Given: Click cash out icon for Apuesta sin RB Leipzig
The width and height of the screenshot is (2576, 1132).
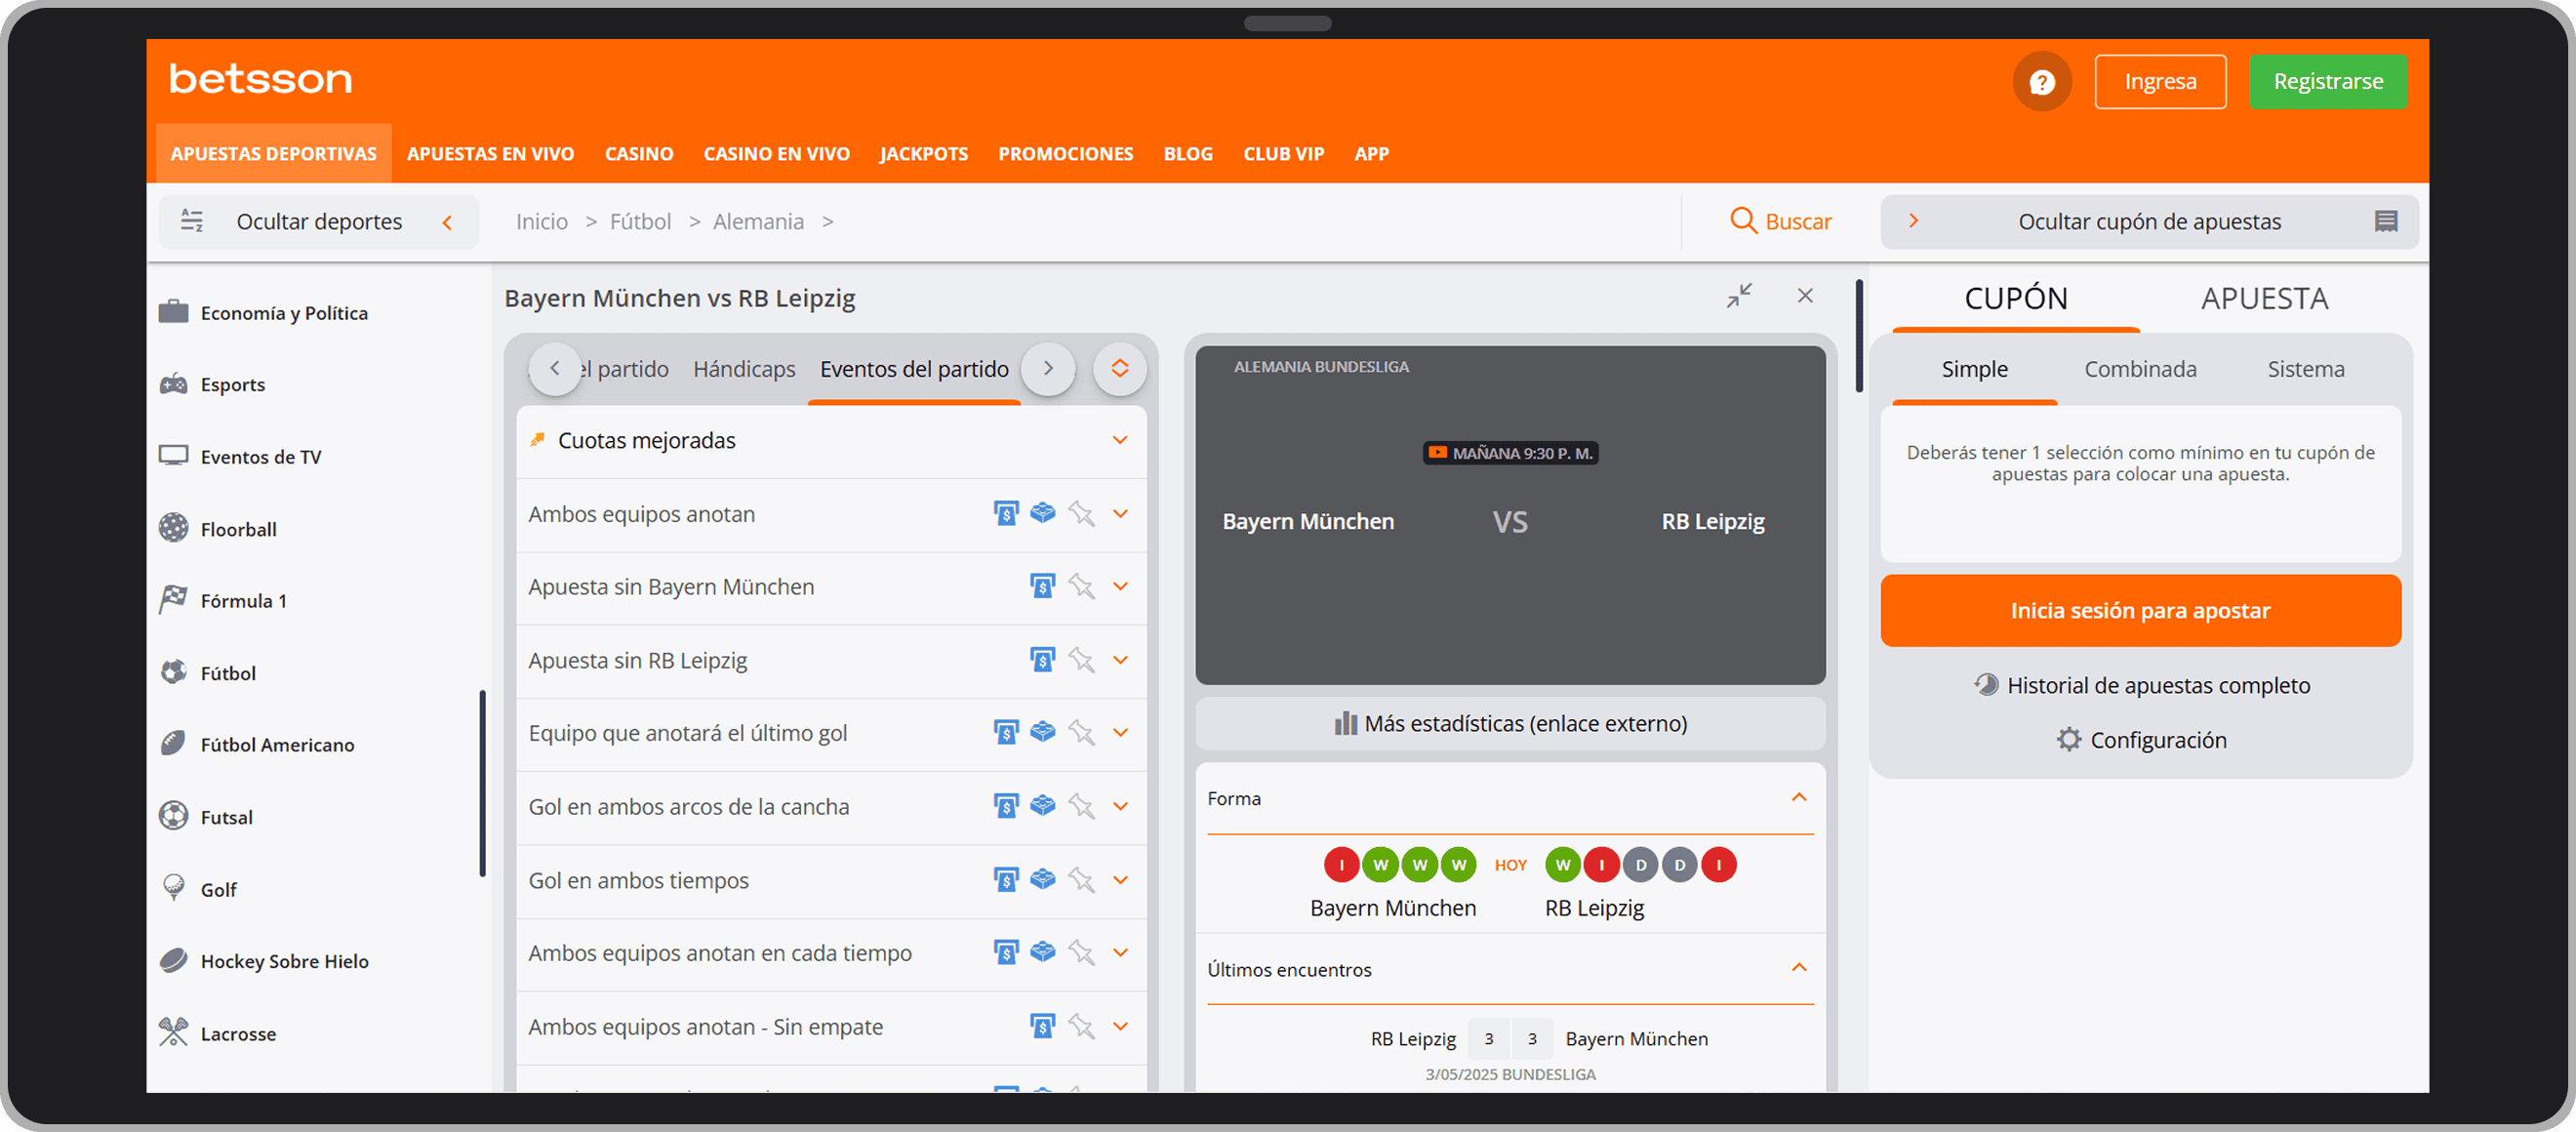Looking at the screenshot, I should click(x=1042, y=660).
